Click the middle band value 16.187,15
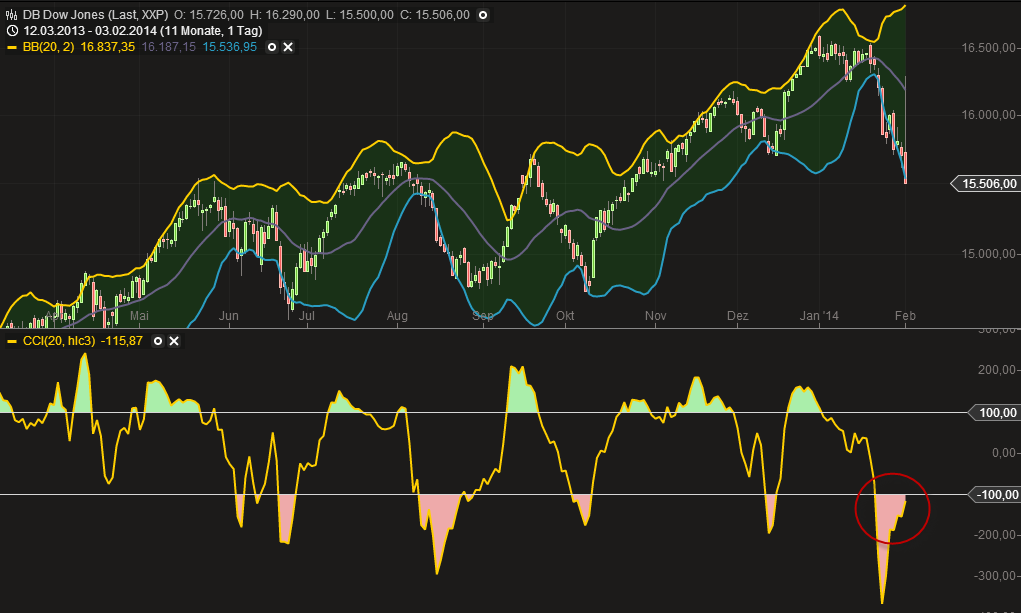The width and height of the screenshot is (1021, 613). pyautogui.click(x=168, y=47)
